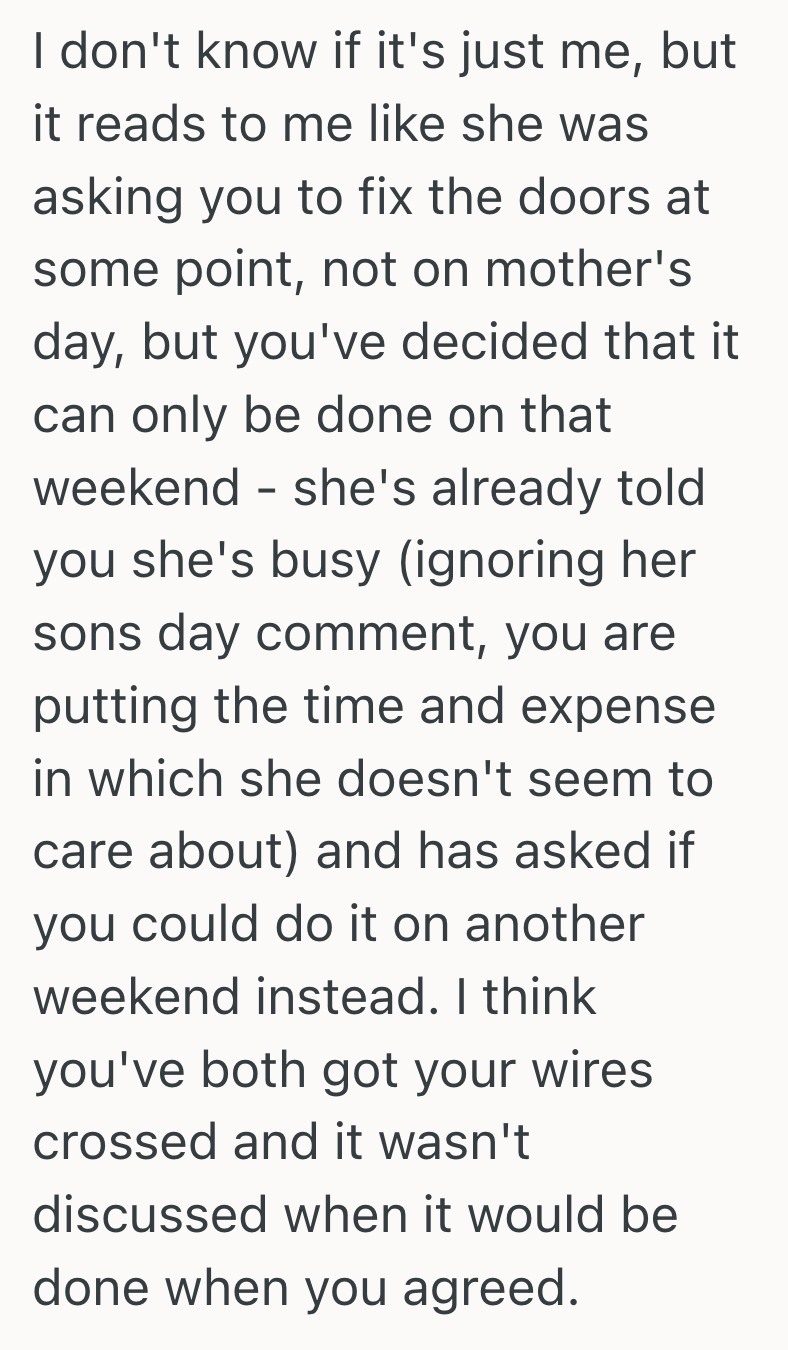
Task: Click the word "another" in the text
Action: point(554,925)
